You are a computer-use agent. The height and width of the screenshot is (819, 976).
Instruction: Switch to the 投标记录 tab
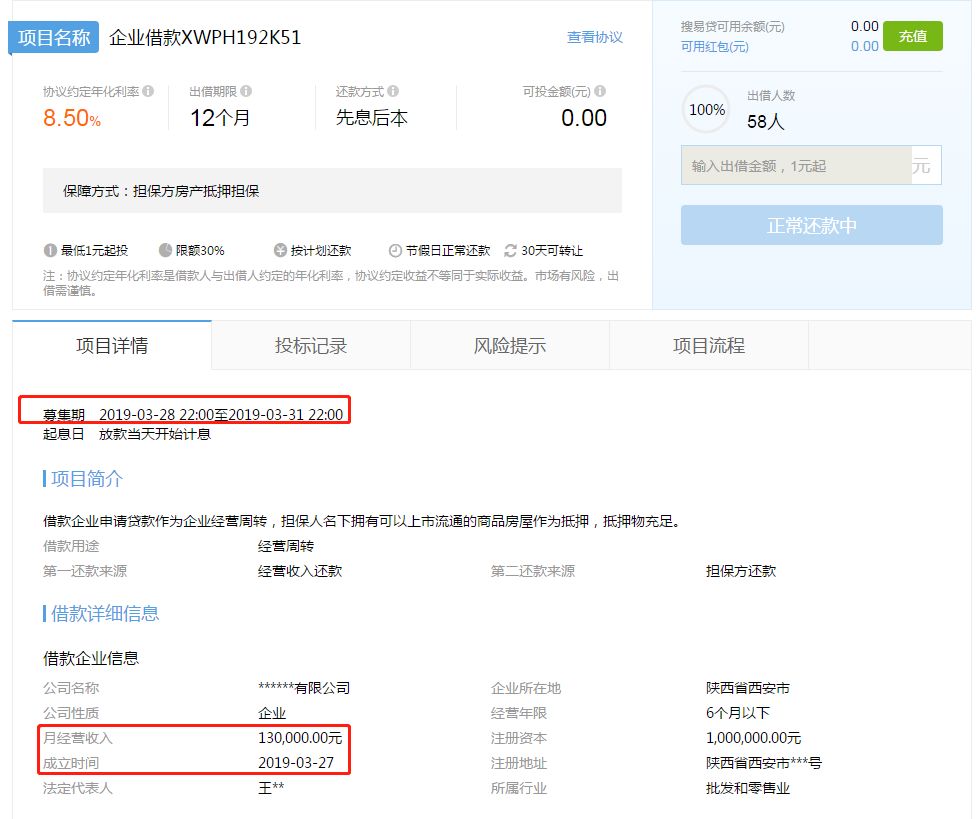(311, 345)
